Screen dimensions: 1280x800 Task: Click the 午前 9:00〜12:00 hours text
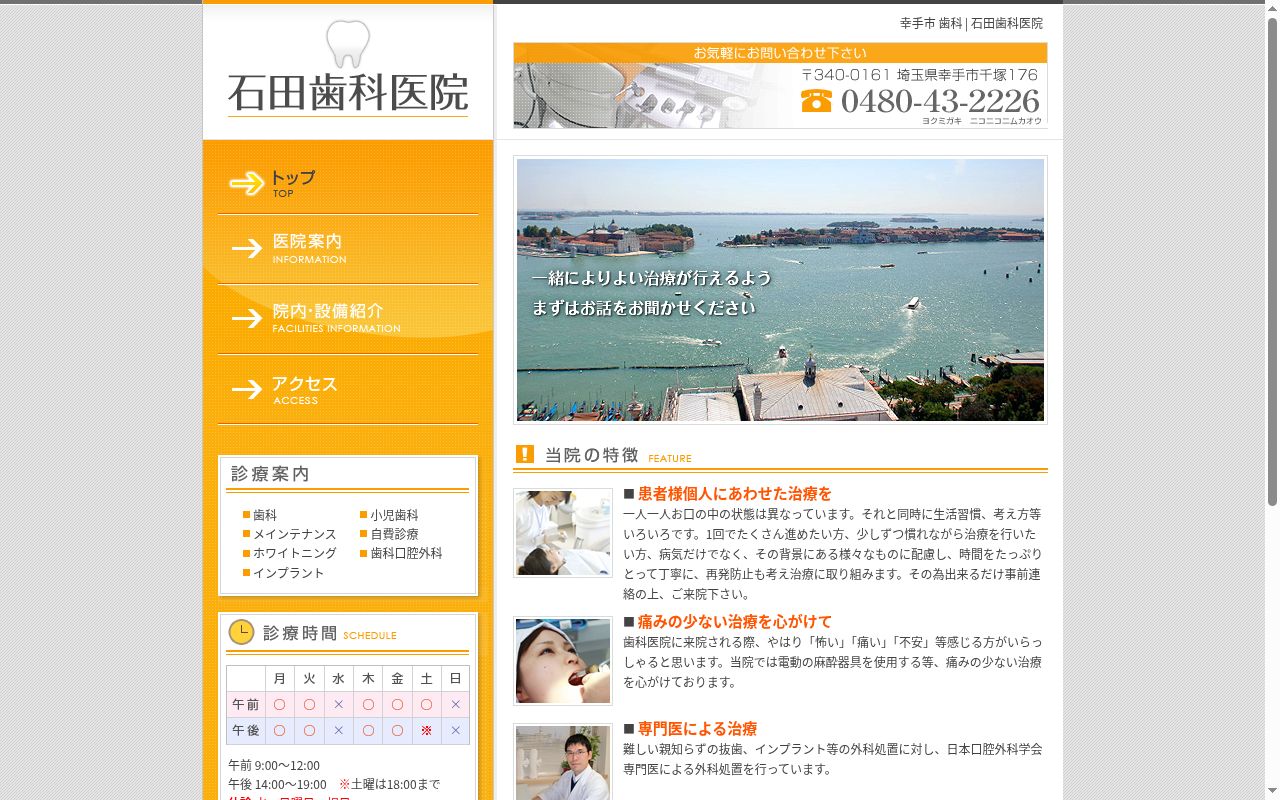click(274, 766)
